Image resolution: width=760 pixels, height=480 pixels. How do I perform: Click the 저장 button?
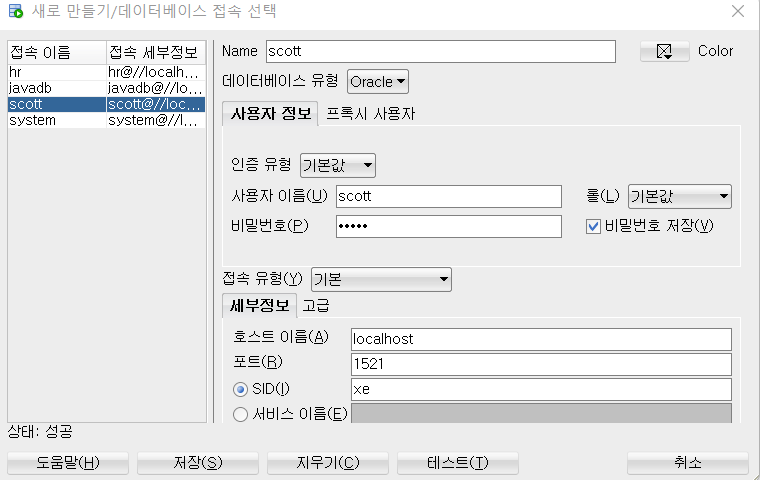[x=198, y=463]
